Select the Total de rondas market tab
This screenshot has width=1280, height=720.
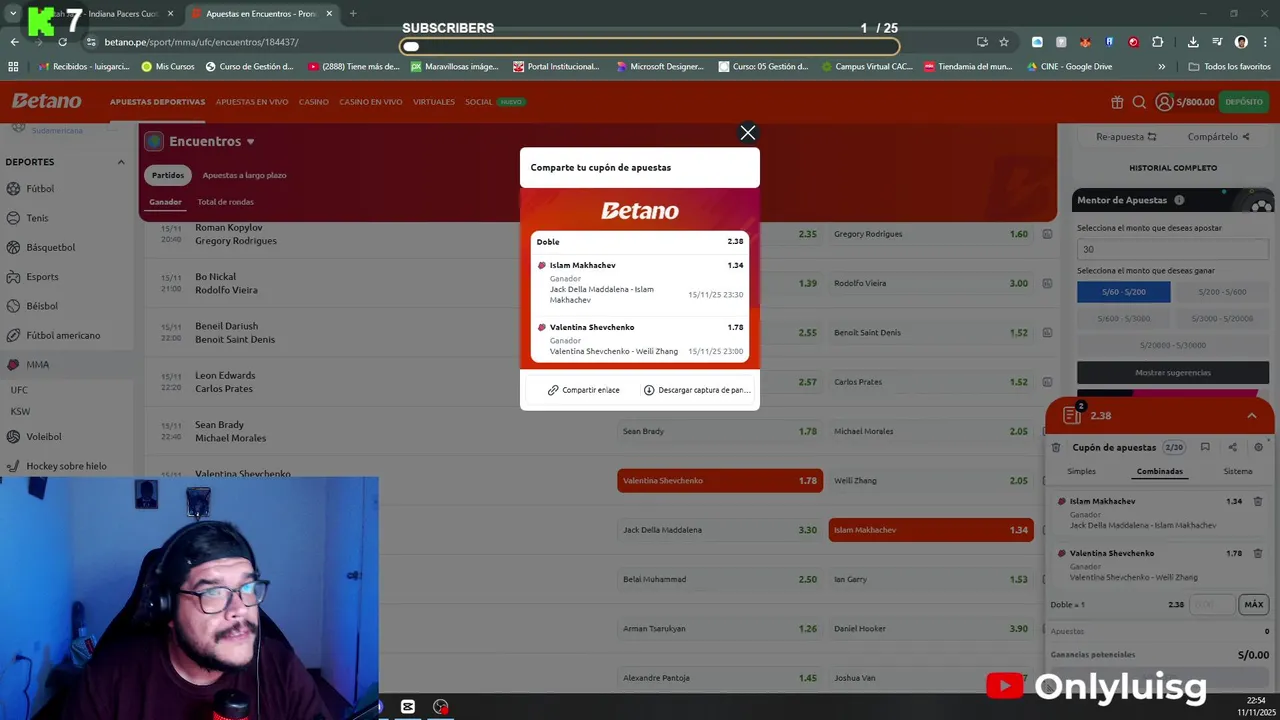(x=225, y=202)
